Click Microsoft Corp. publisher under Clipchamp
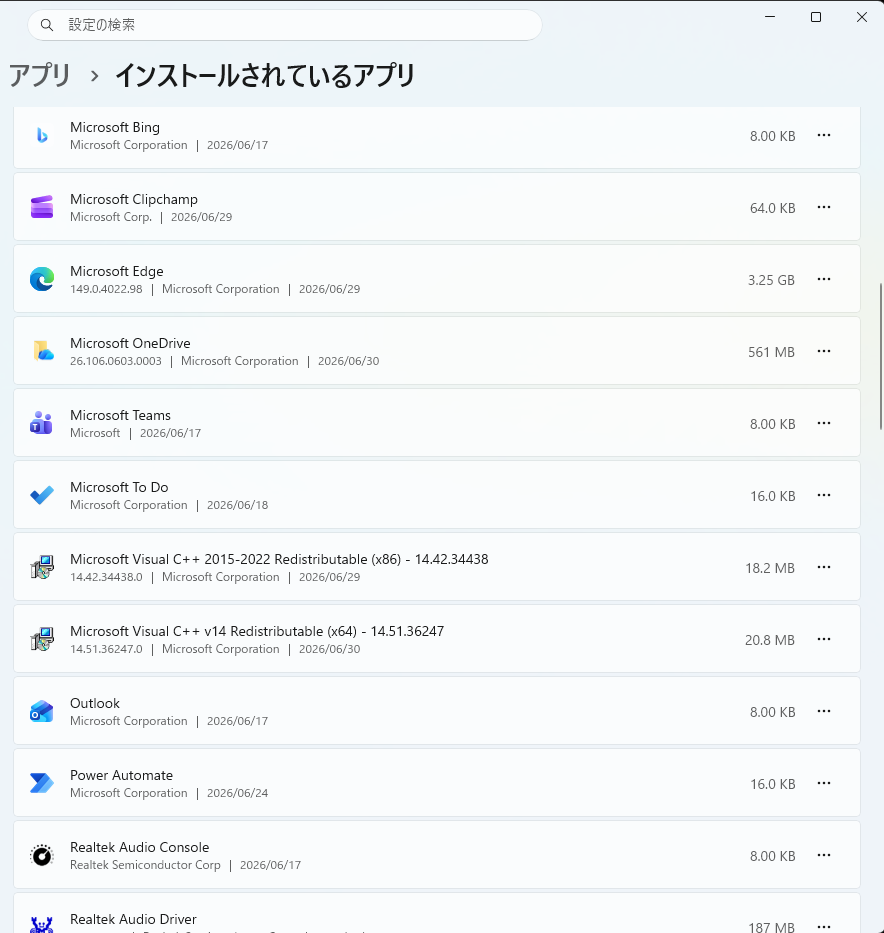The height and width of the screenshot is (933, 884). click(x=111, y=217)
